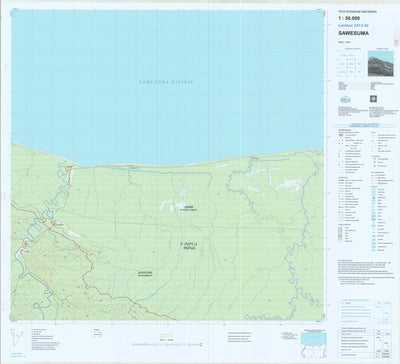Click the JAYAPURA regency label on the map

pos(146,274)
